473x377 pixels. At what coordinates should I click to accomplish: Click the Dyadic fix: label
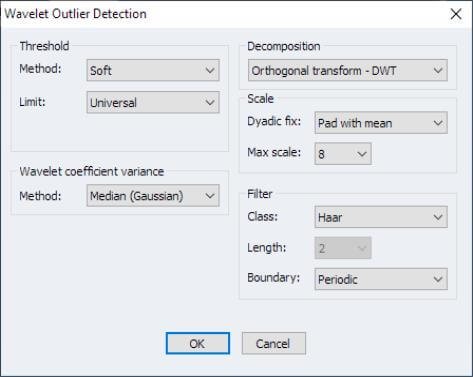tap(274, 121)
